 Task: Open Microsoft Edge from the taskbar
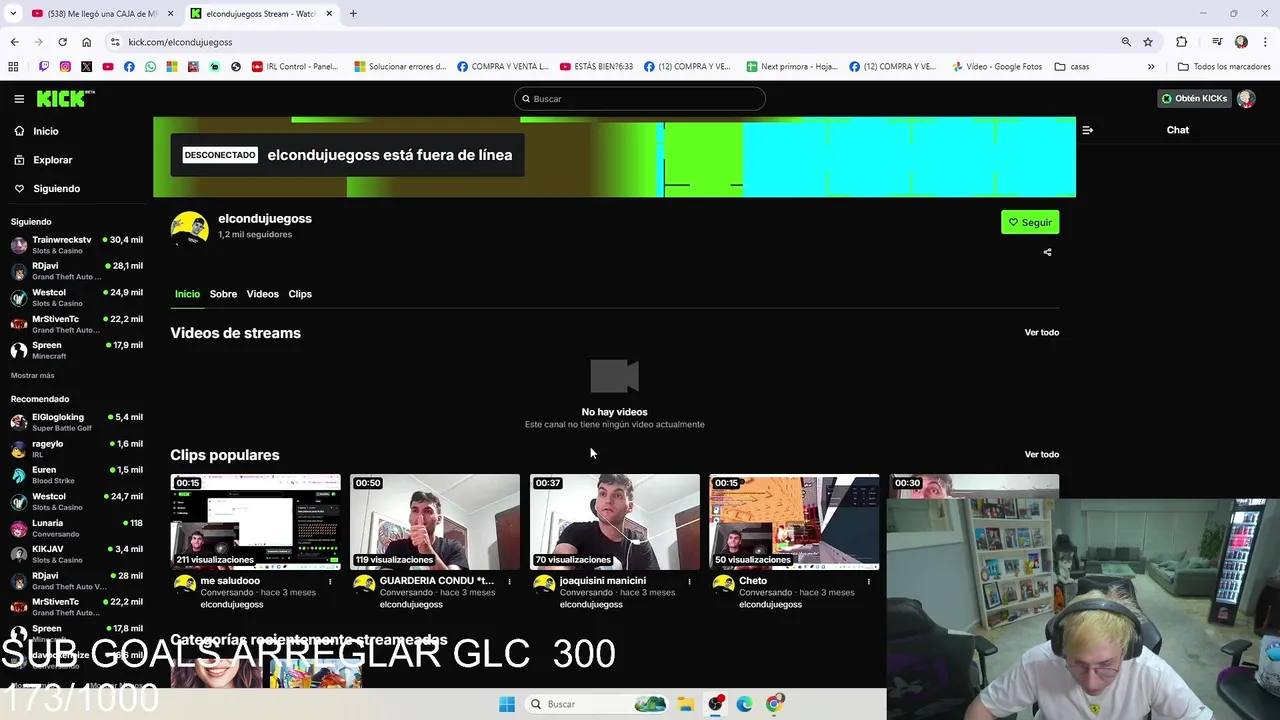pyautogui.click(x=744, y=704)
